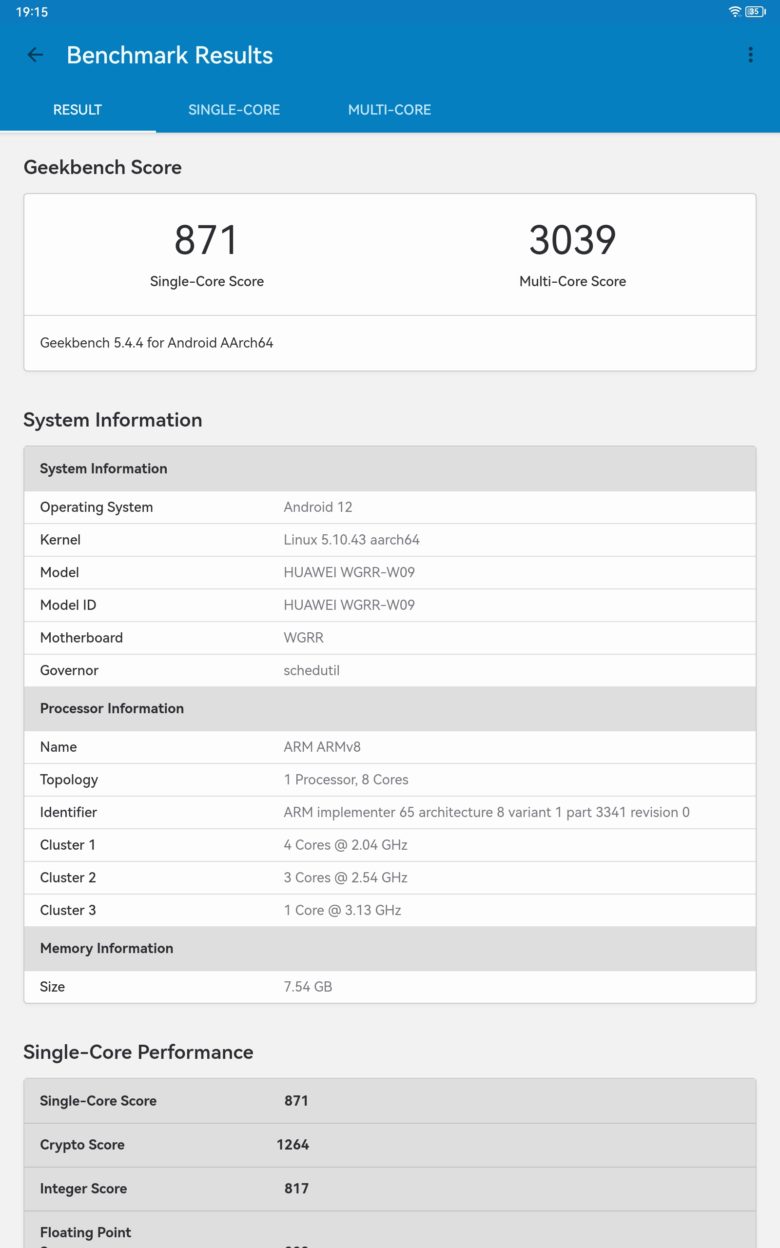The width and height of the screenshot is (780, 1248).
Task: Switch to the RESULT tab
Action: click(x=77, y=110)
